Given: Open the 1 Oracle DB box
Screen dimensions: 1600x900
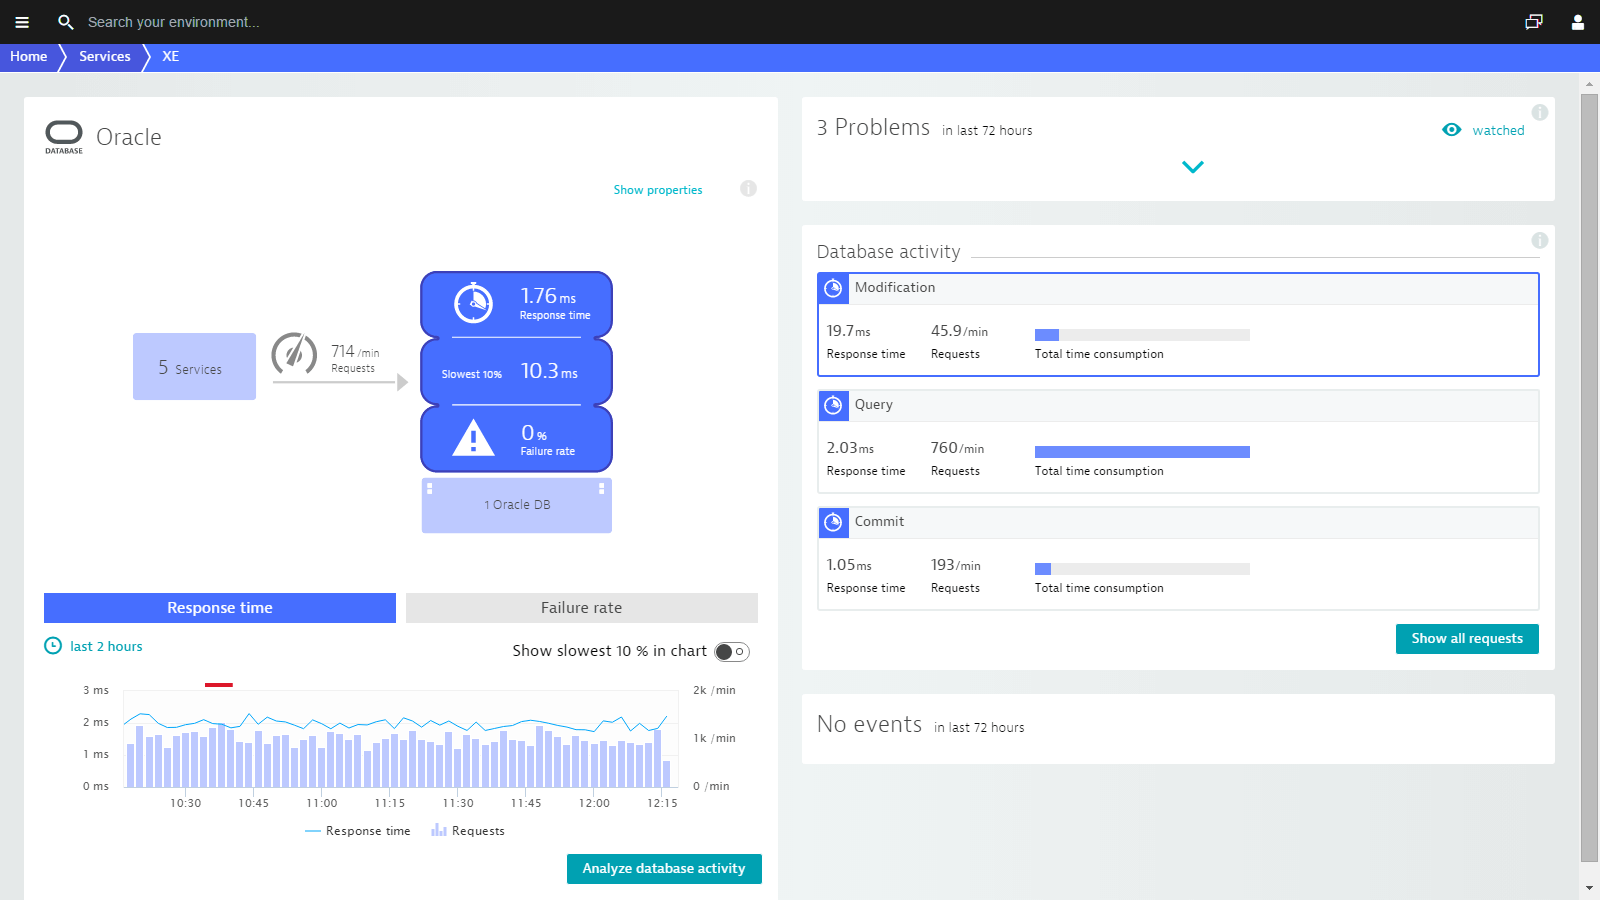Looking at the screenshot, I should pos(517,505).
